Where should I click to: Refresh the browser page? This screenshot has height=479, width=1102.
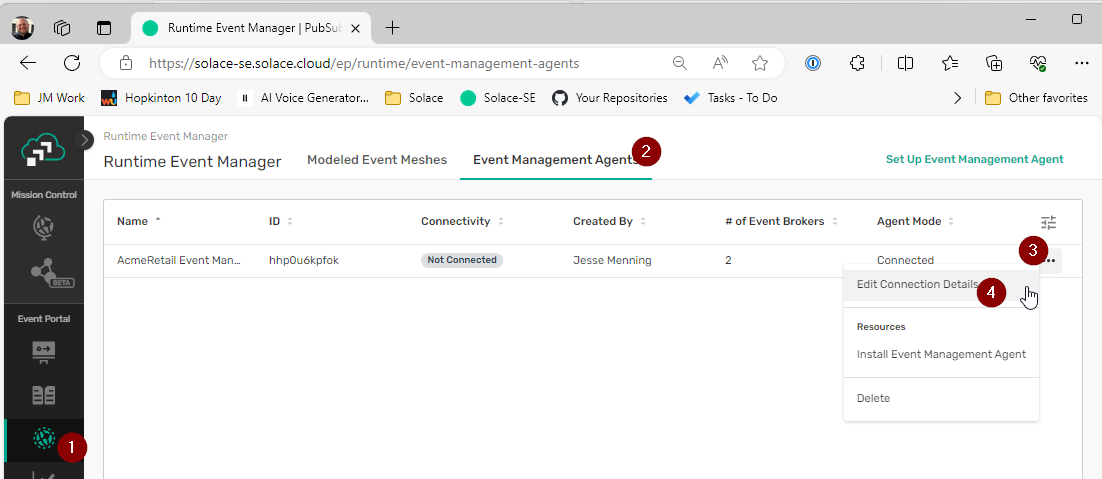pos(72,63)
